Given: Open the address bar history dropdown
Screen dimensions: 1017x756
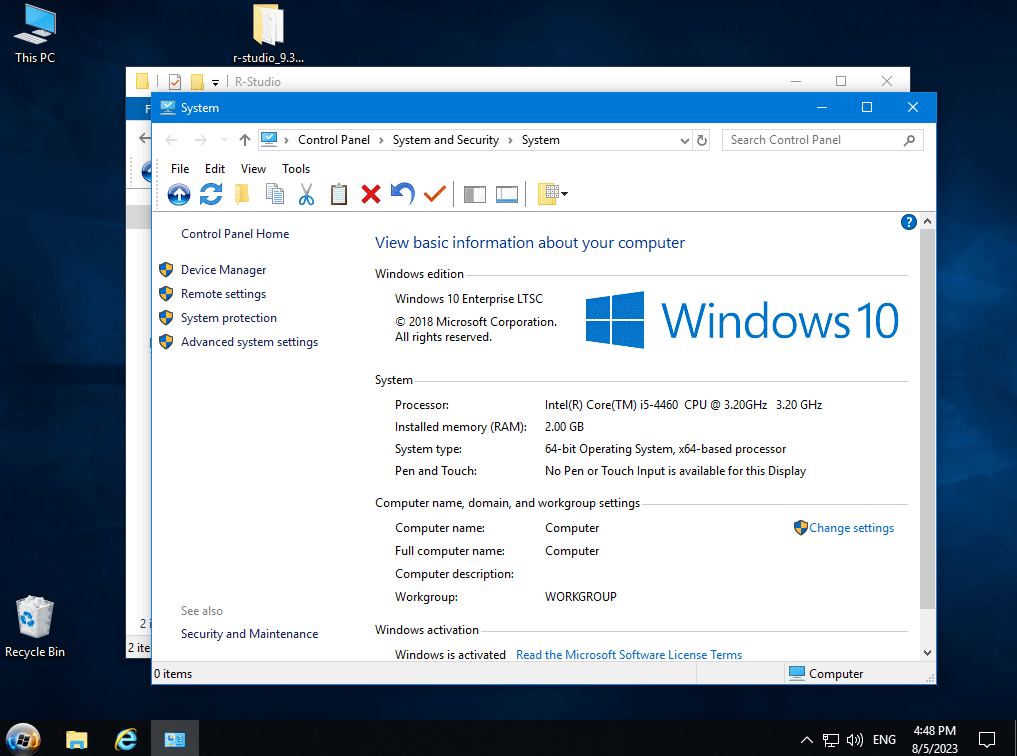Looking at the screenshot, I should coord(684,141).
